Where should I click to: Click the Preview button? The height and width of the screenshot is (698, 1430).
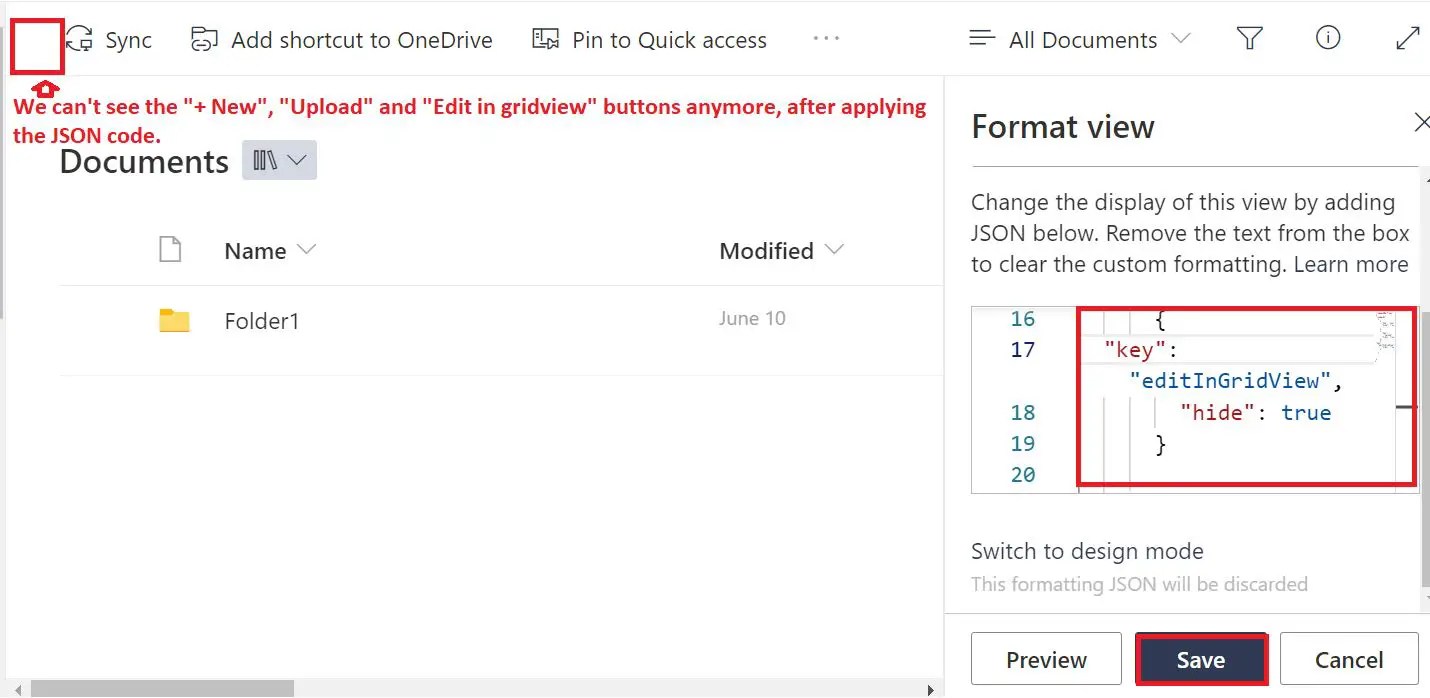[1046, 659]
